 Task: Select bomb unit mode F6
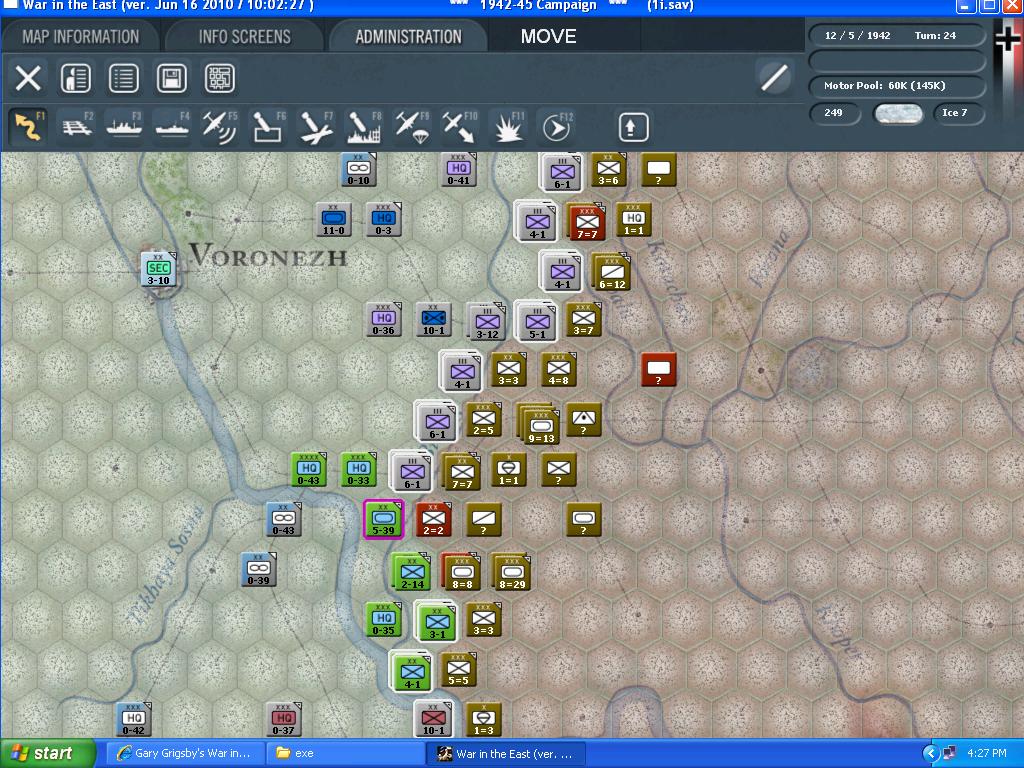tap(268, 126)
